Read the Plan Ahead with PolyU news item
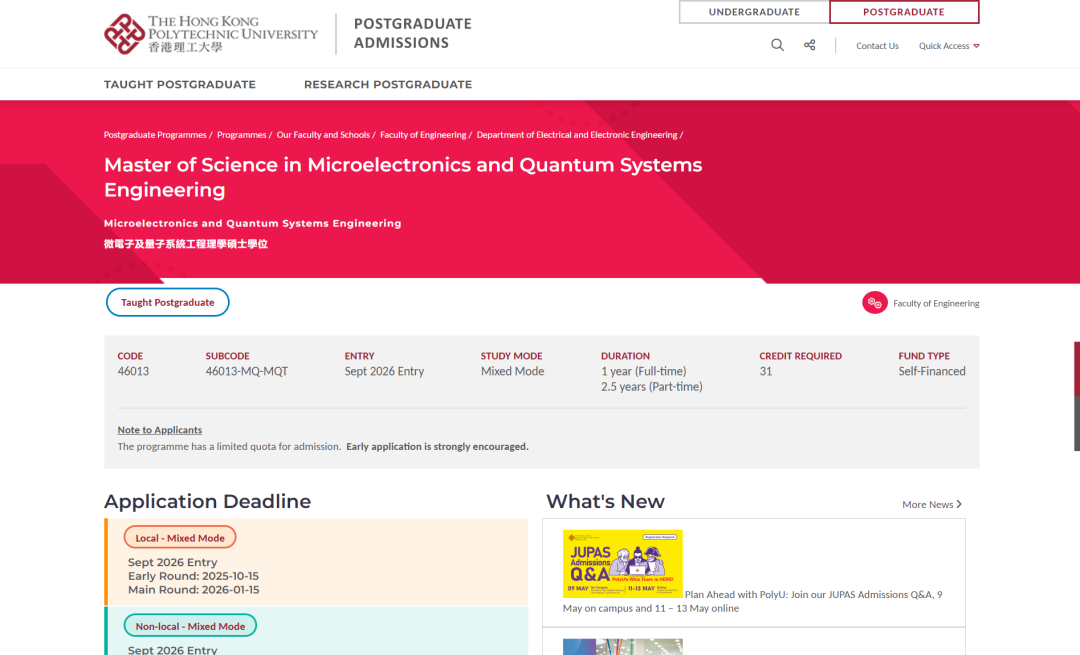Image resolution: width=1080 pixels, height=655 pixels. 752,601
